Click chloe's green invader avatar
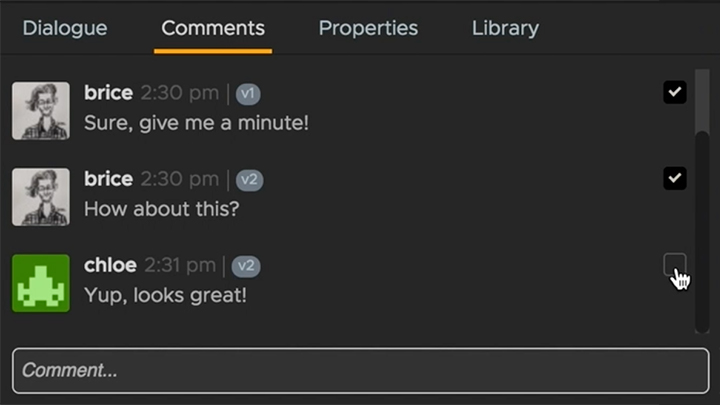Image resolution: width=720 pixels, height=405 pixels. tap(41, 283)
